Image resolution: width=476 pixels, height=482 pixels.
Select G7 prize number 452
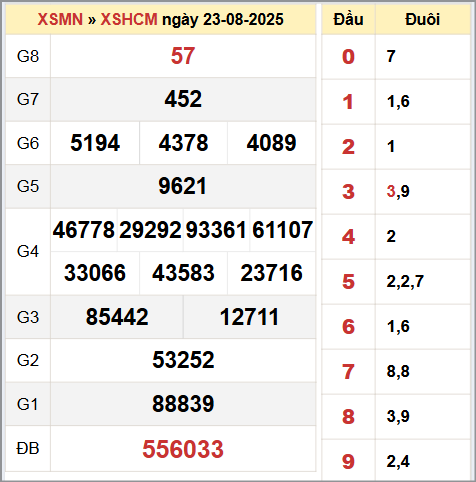(x=183, y=99)
